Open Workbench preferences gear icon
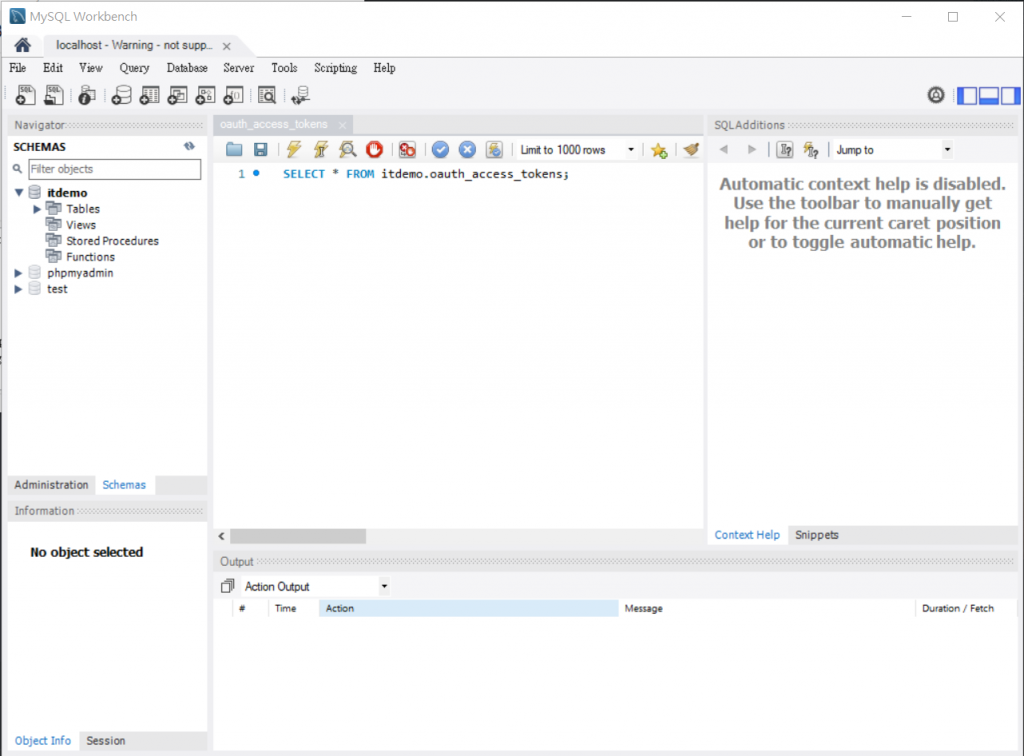 (x=936, y=95)
